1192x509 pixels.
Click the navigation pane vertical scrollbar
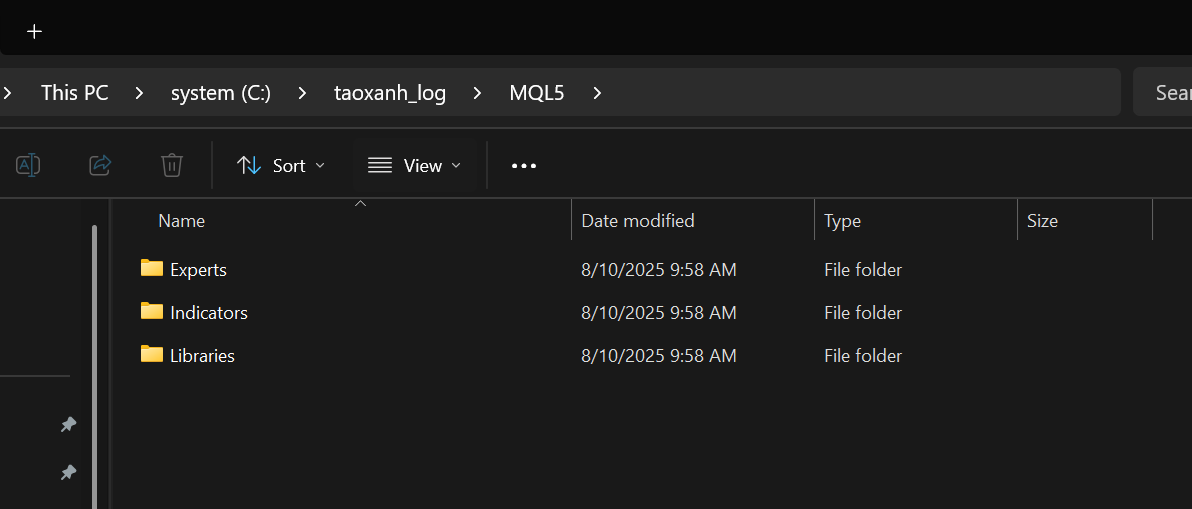pyautogui.click(x=95, y=350)
